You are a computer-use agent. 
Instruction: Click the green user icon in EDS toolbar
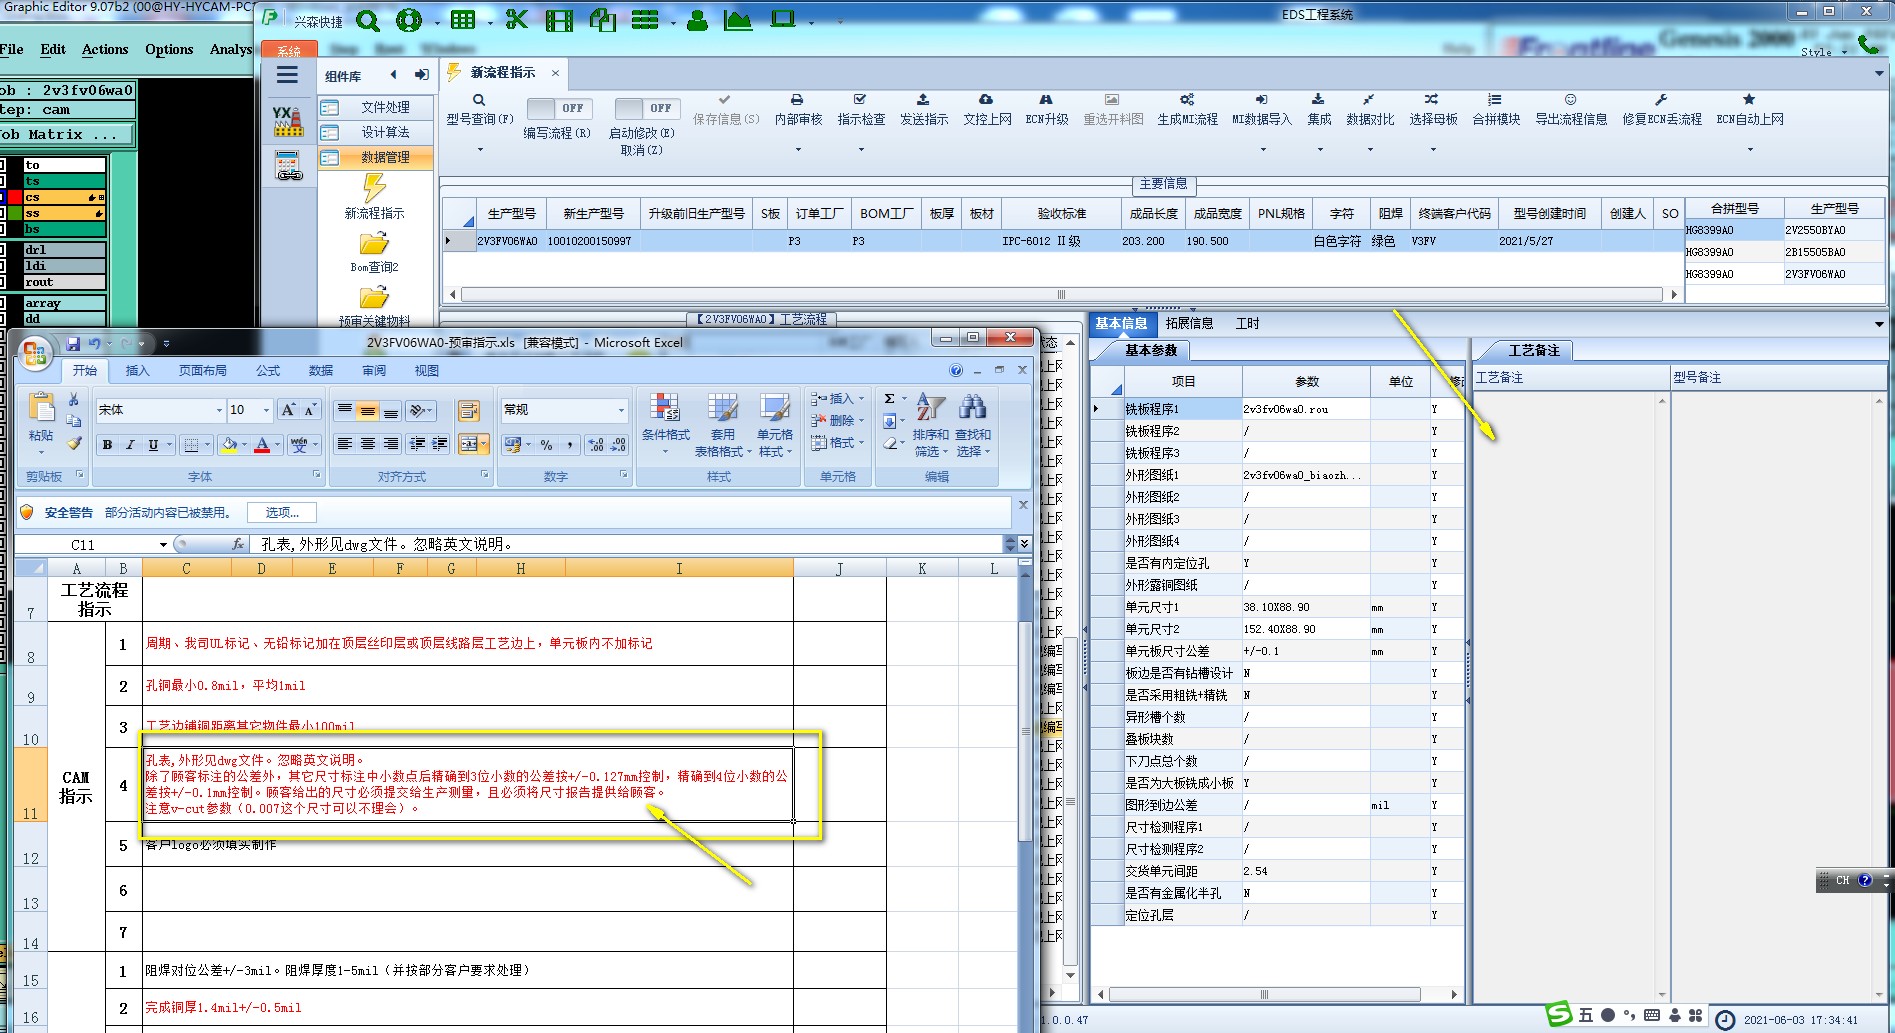[x=698, y=20]
